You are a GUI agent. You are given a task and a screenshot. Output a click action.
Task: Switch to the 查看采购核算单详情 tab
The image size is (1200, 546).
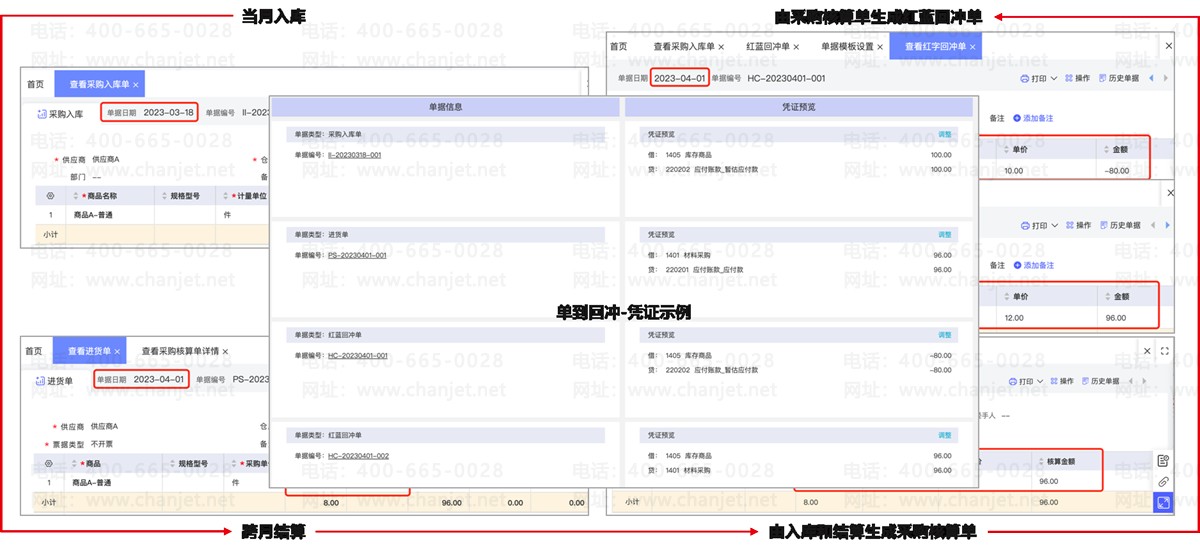pos(180,351)
